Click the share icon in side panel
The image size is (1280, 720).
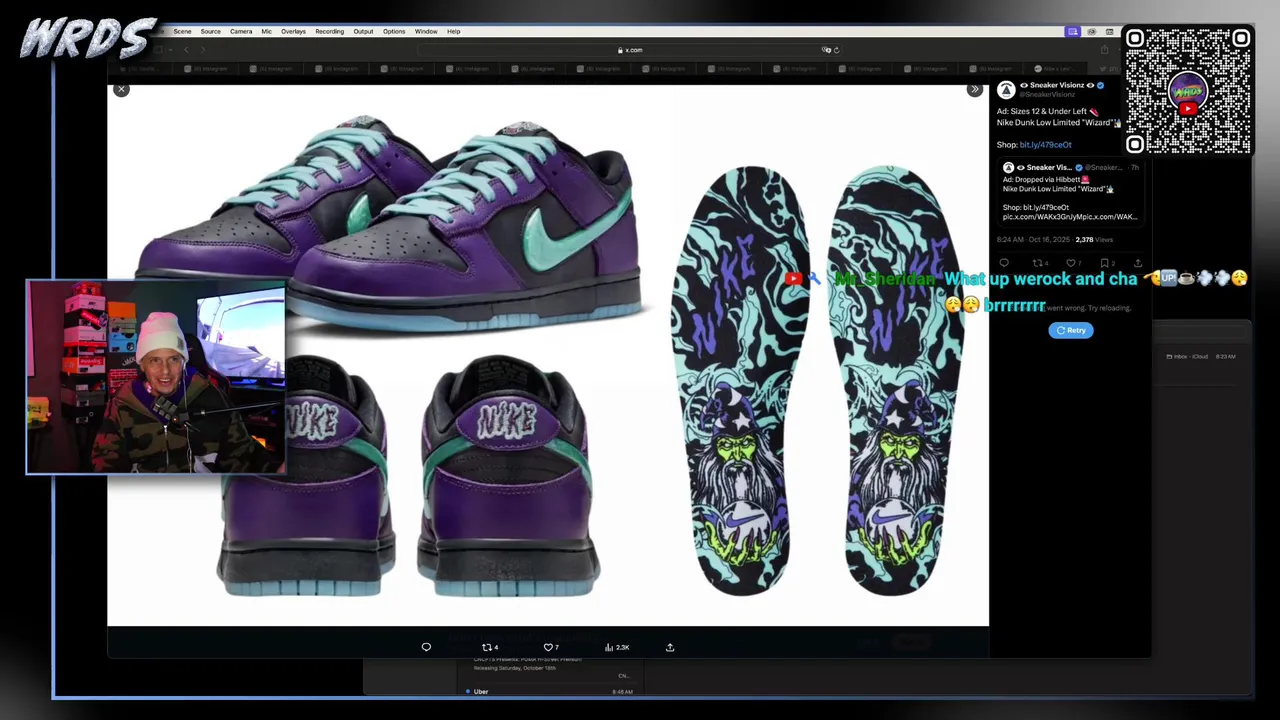[1137, 263]
